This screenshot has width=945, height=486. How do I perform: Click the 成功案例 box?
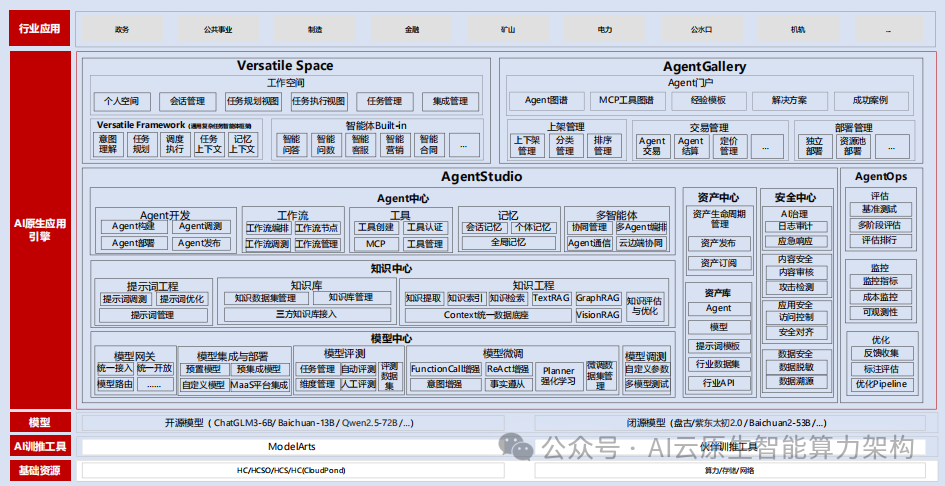point(870,101)
